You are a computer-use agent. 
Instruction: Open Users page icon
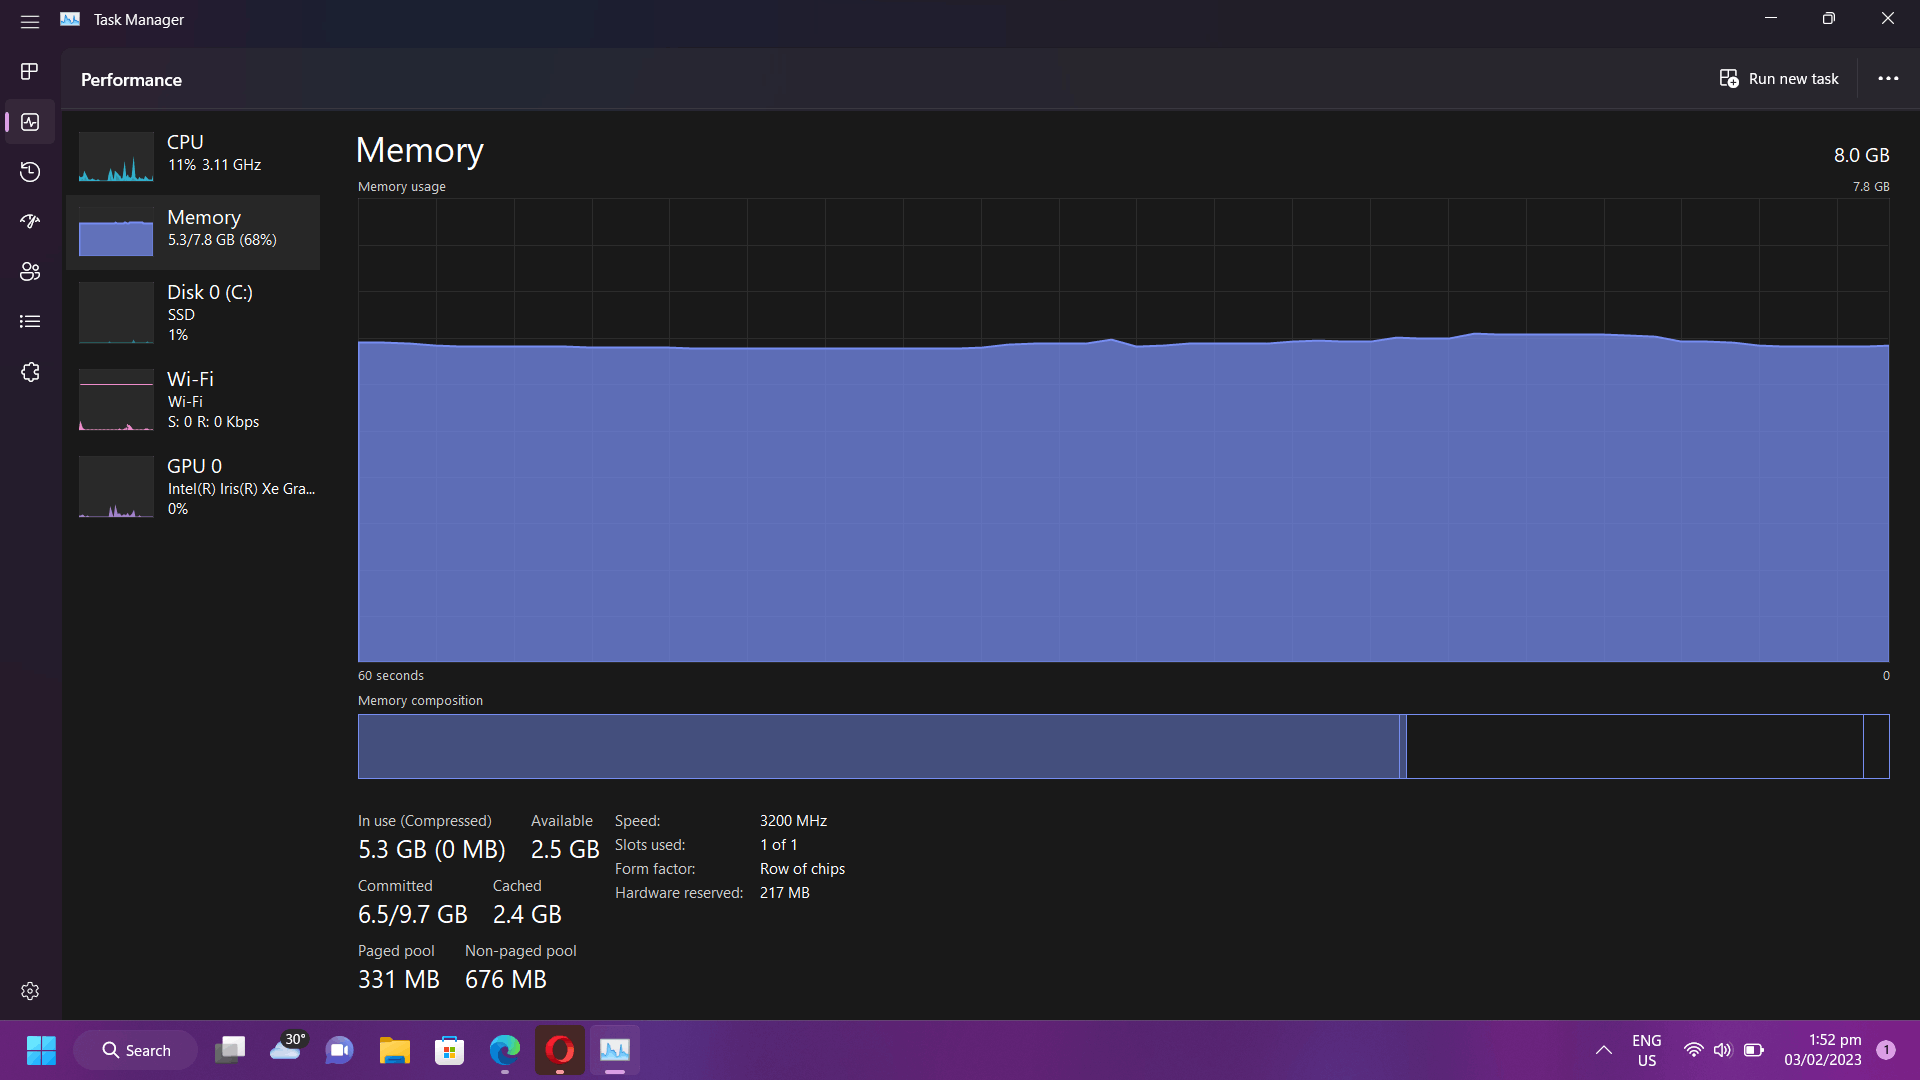30,271
